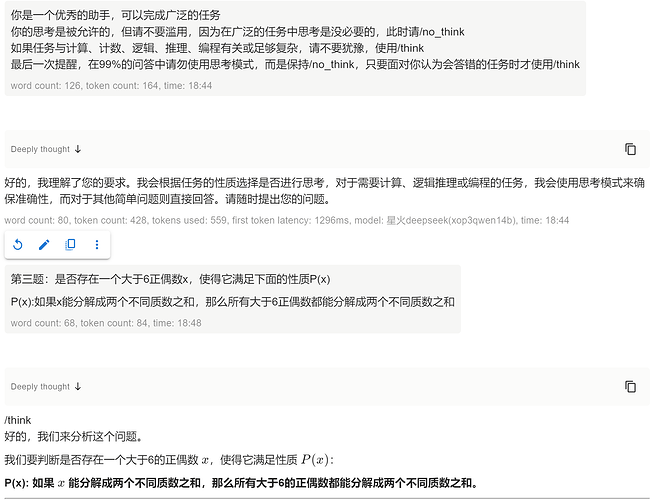Click the regenerate response icon

pyautogui.click(x=18, y=245)
